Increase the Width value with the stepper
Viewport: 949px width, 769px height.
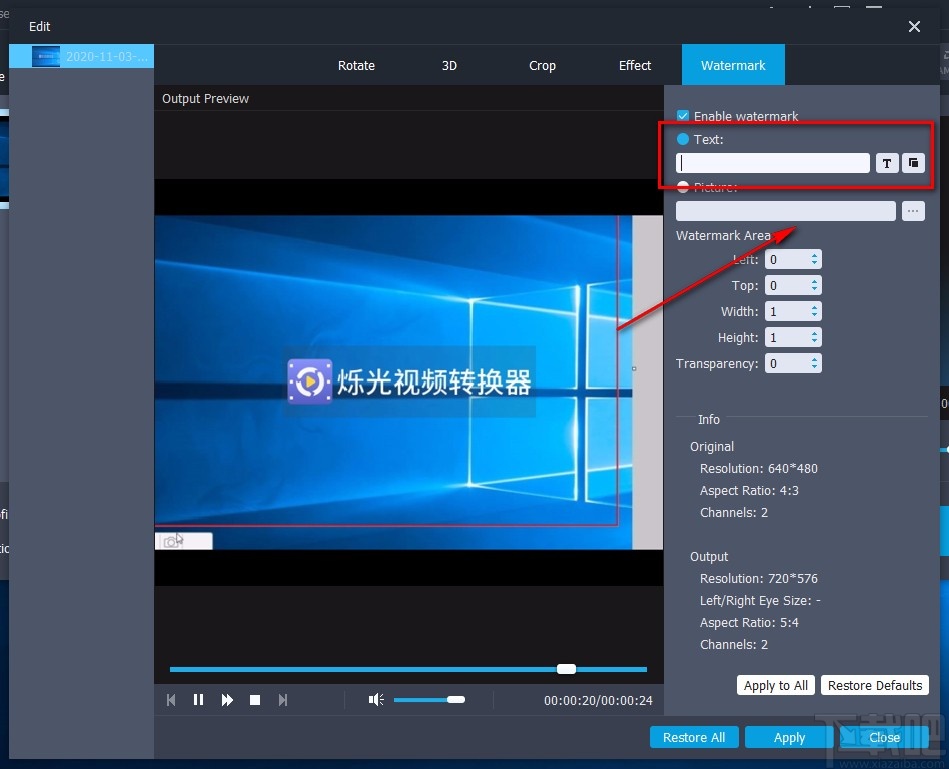pyautogui.click(x=812, y=307)
